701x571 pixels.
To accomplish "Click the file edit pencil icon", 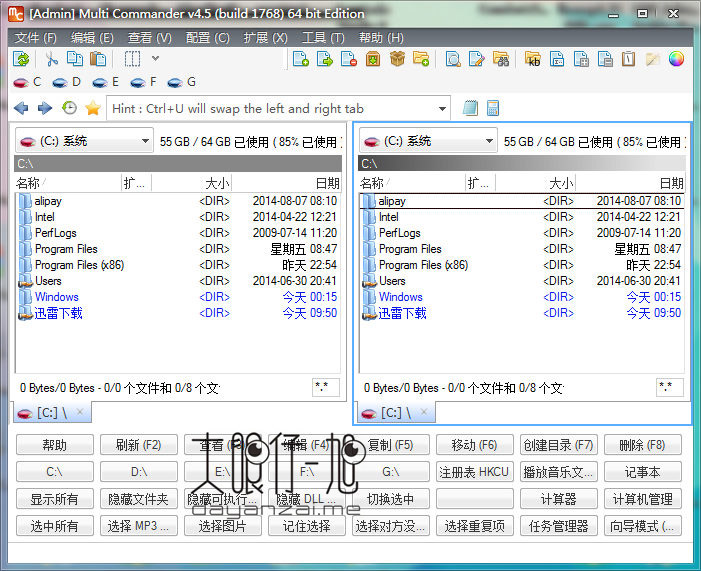I will pos(477,59).
